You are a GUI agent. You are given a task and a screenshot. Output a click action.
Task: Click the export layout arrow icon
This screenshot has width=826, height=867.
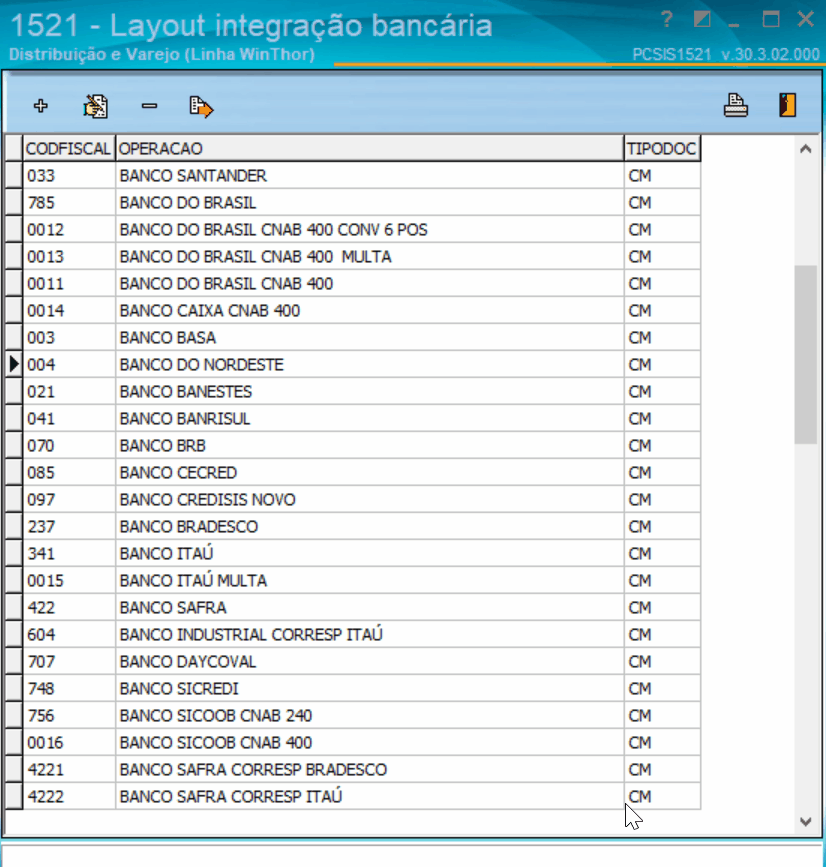pyautogui.click(x=201, y=106)
